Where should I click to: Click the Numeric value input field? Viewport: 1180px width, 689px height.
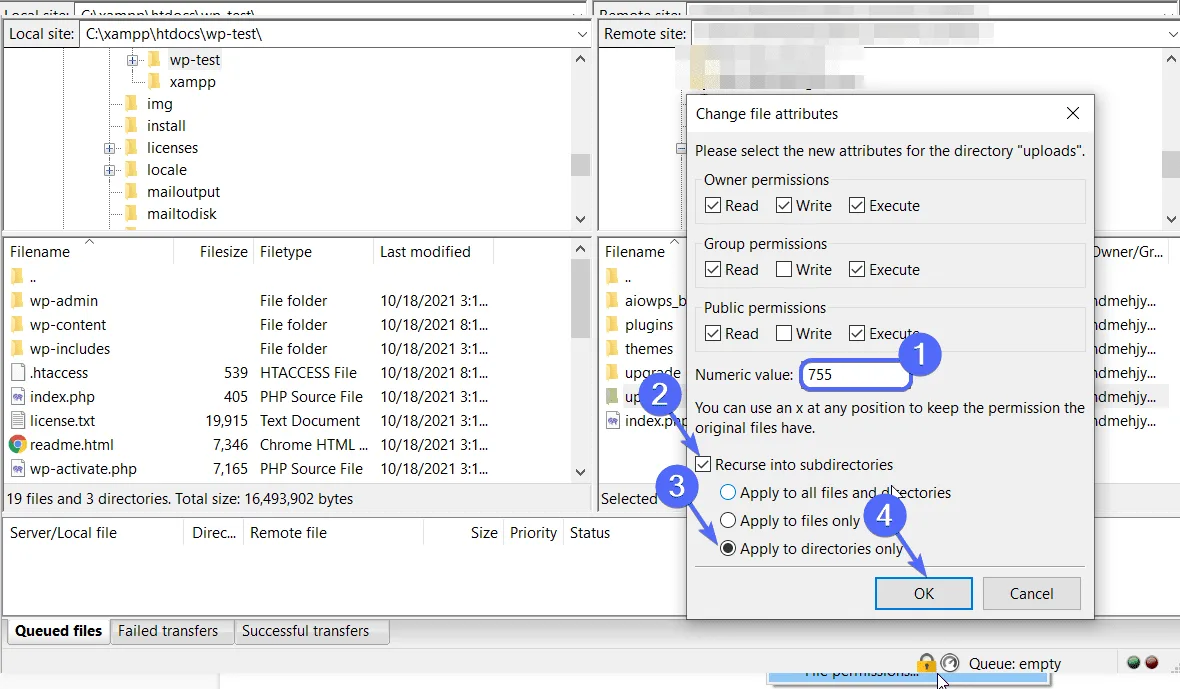click(x=854, y=375)
